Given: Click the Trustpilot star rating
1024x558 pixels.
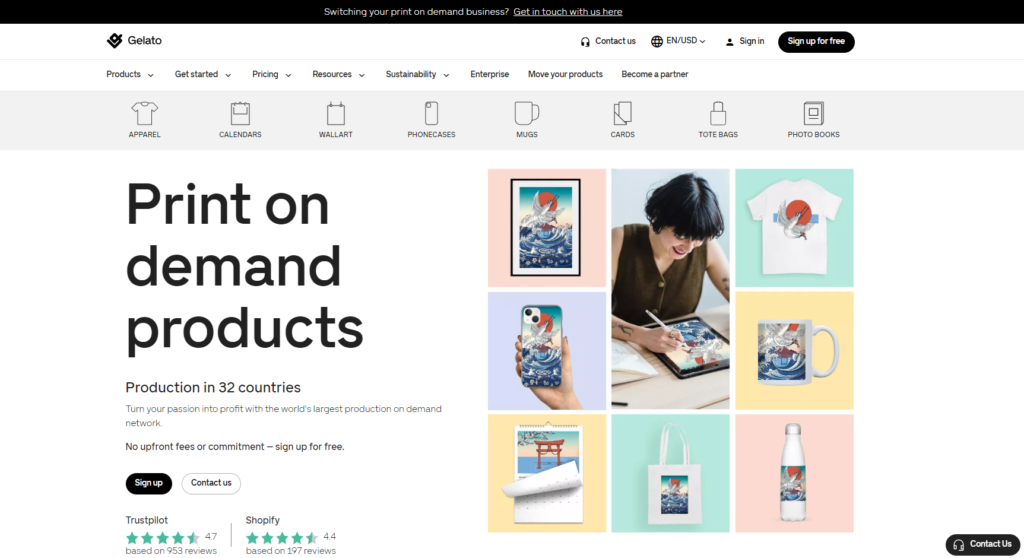Looking at the screenshot, I should [x=163, y=538].
